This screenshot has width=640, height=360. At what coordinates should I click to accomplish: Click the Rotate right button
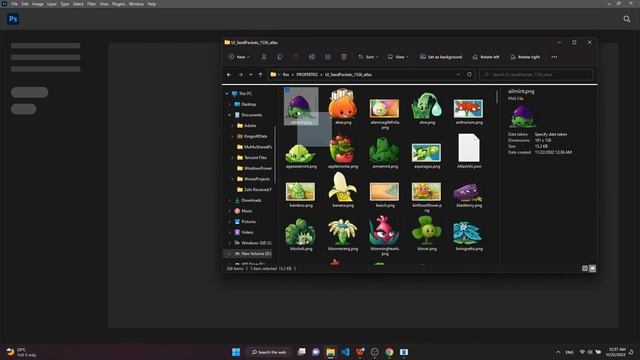coord(525,57)
